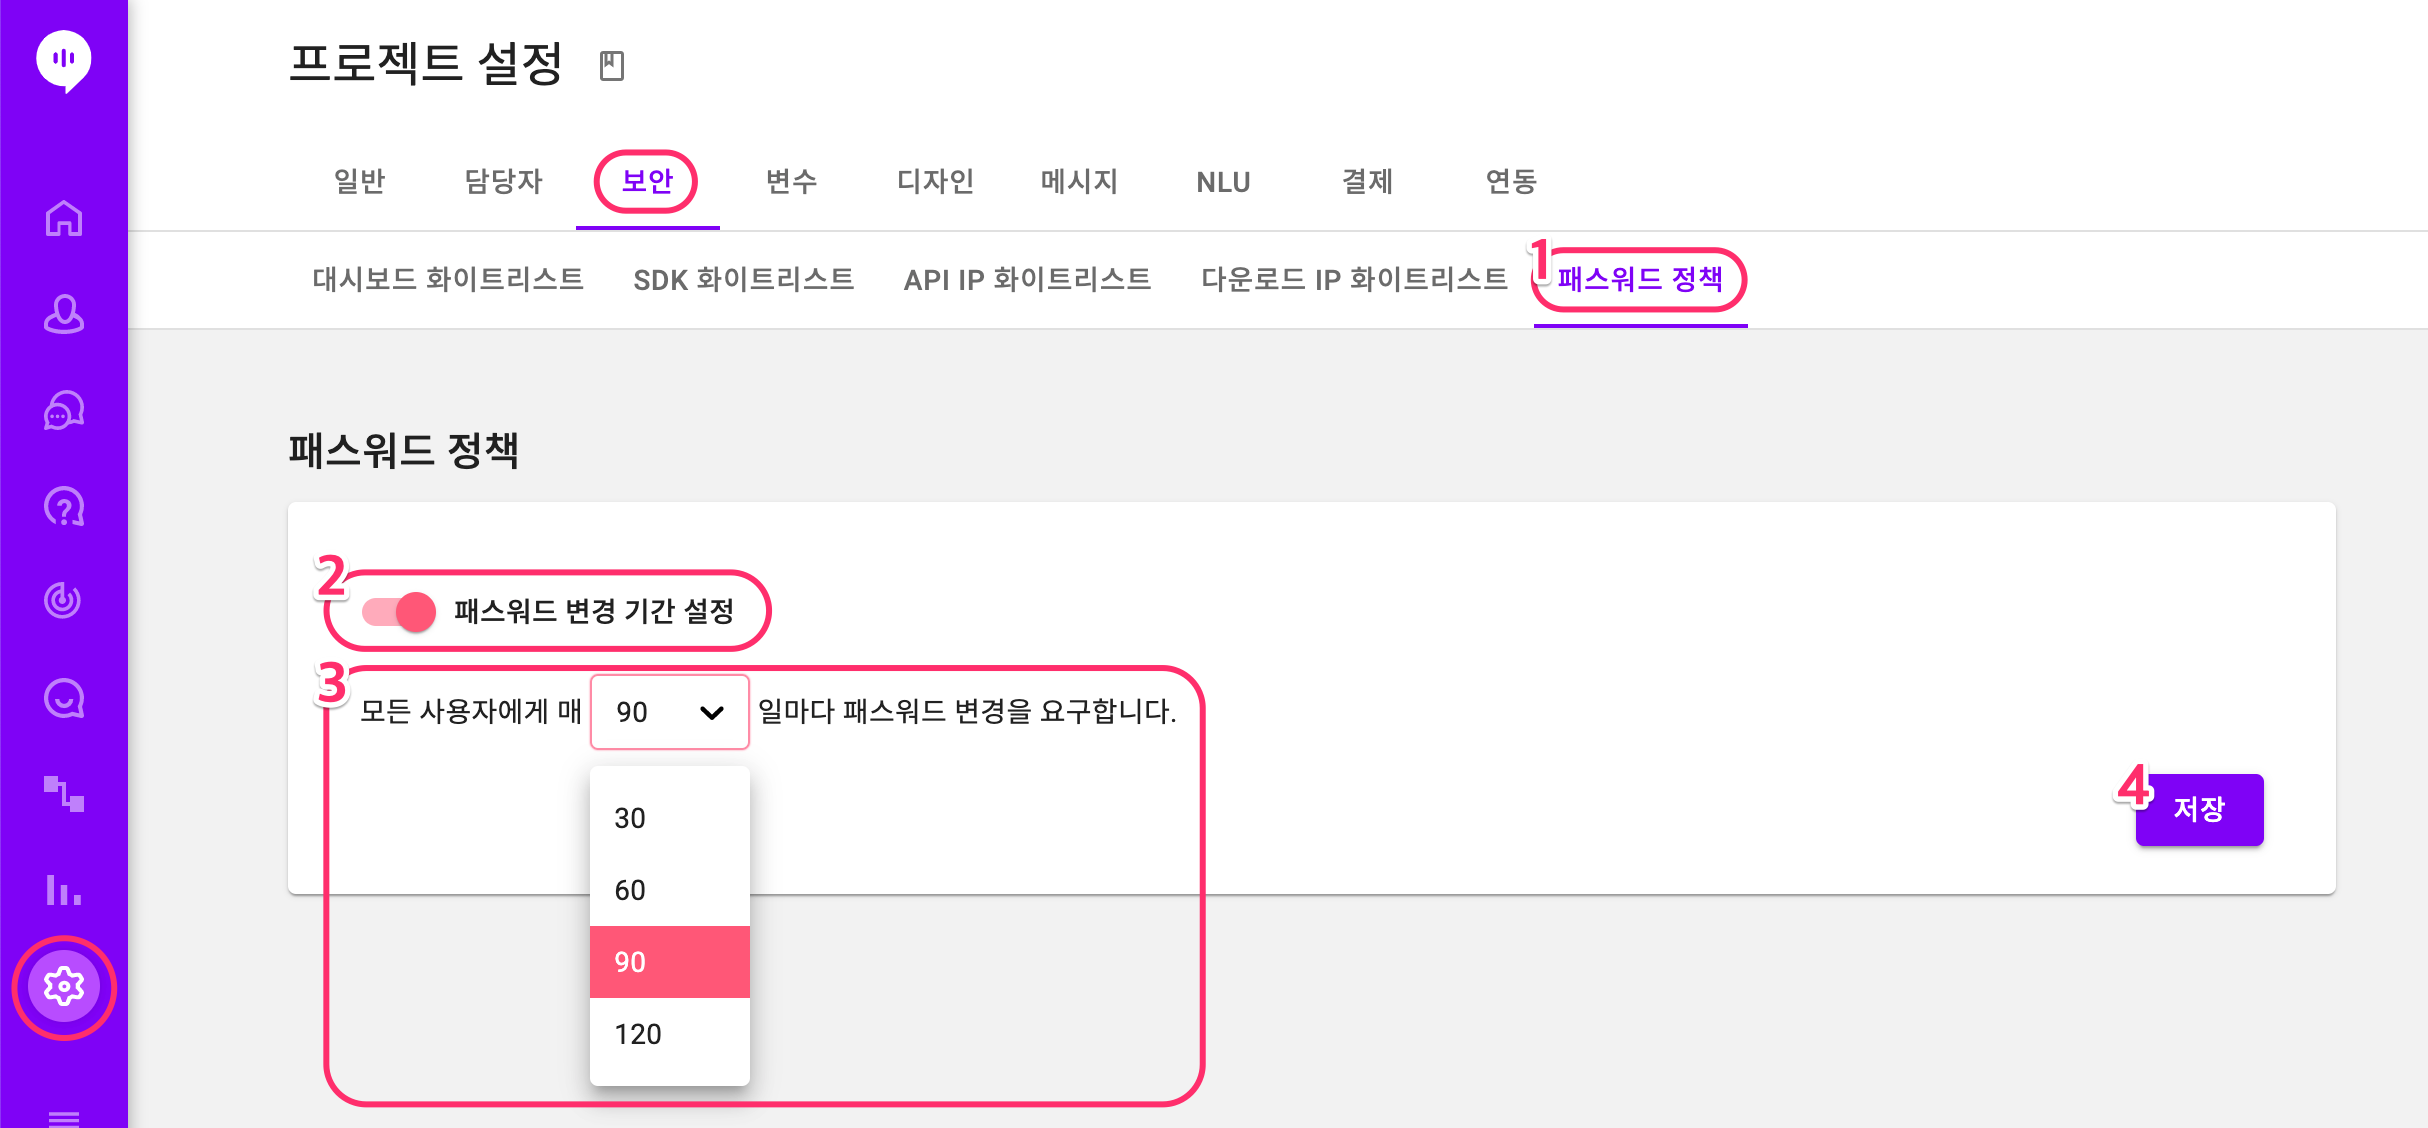2428x1128 pixels.
Task: Toggle 패스워드 변경 기간 설정 switch
Action: (x=399, y=611)
